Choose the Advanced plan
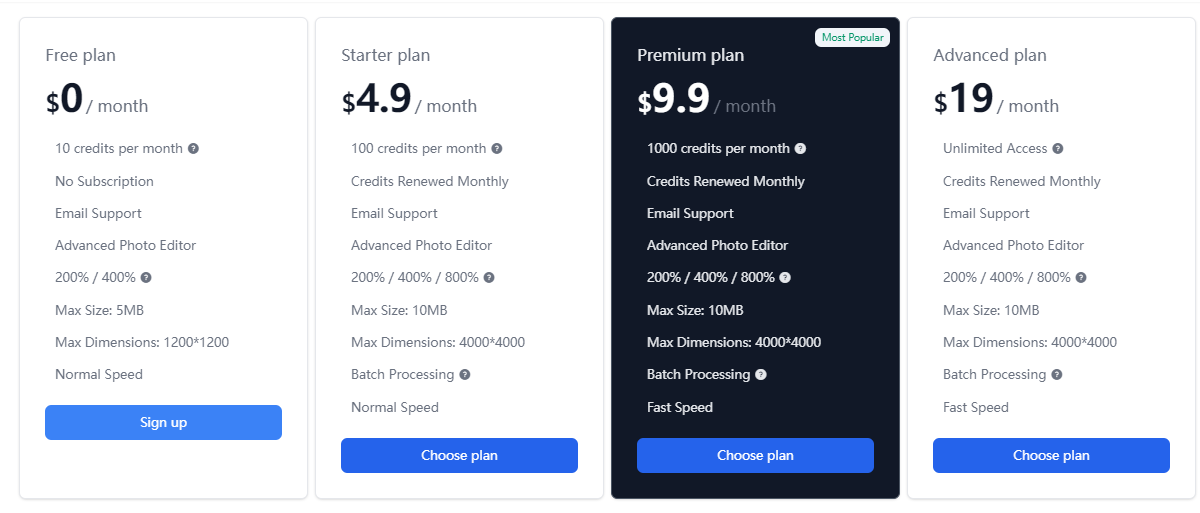1200x513 pixels. point(1051,455)
